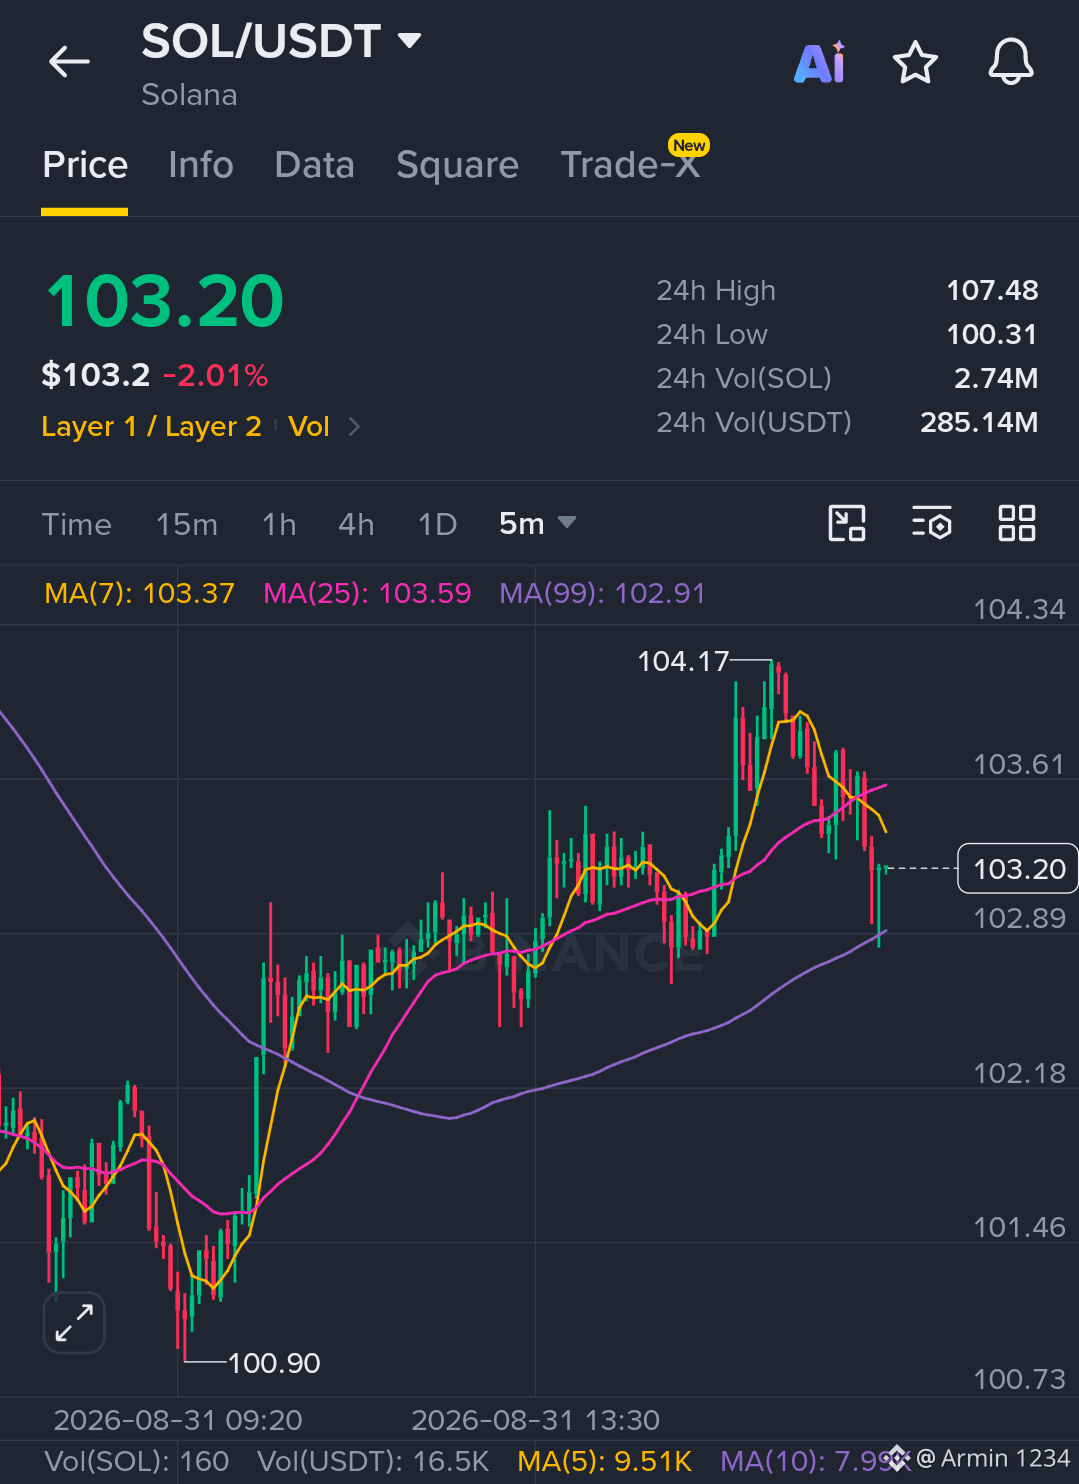Image resolution: width=1079 pixels, height=1484 pixels.
Task: Tap the Vol(SOL): 160 volume label
Action: (x=137, y=1461)
